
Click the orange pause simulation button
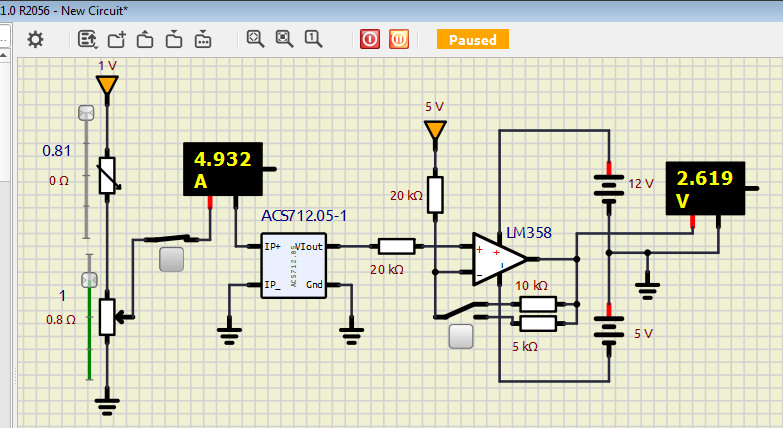coord(398,39)
